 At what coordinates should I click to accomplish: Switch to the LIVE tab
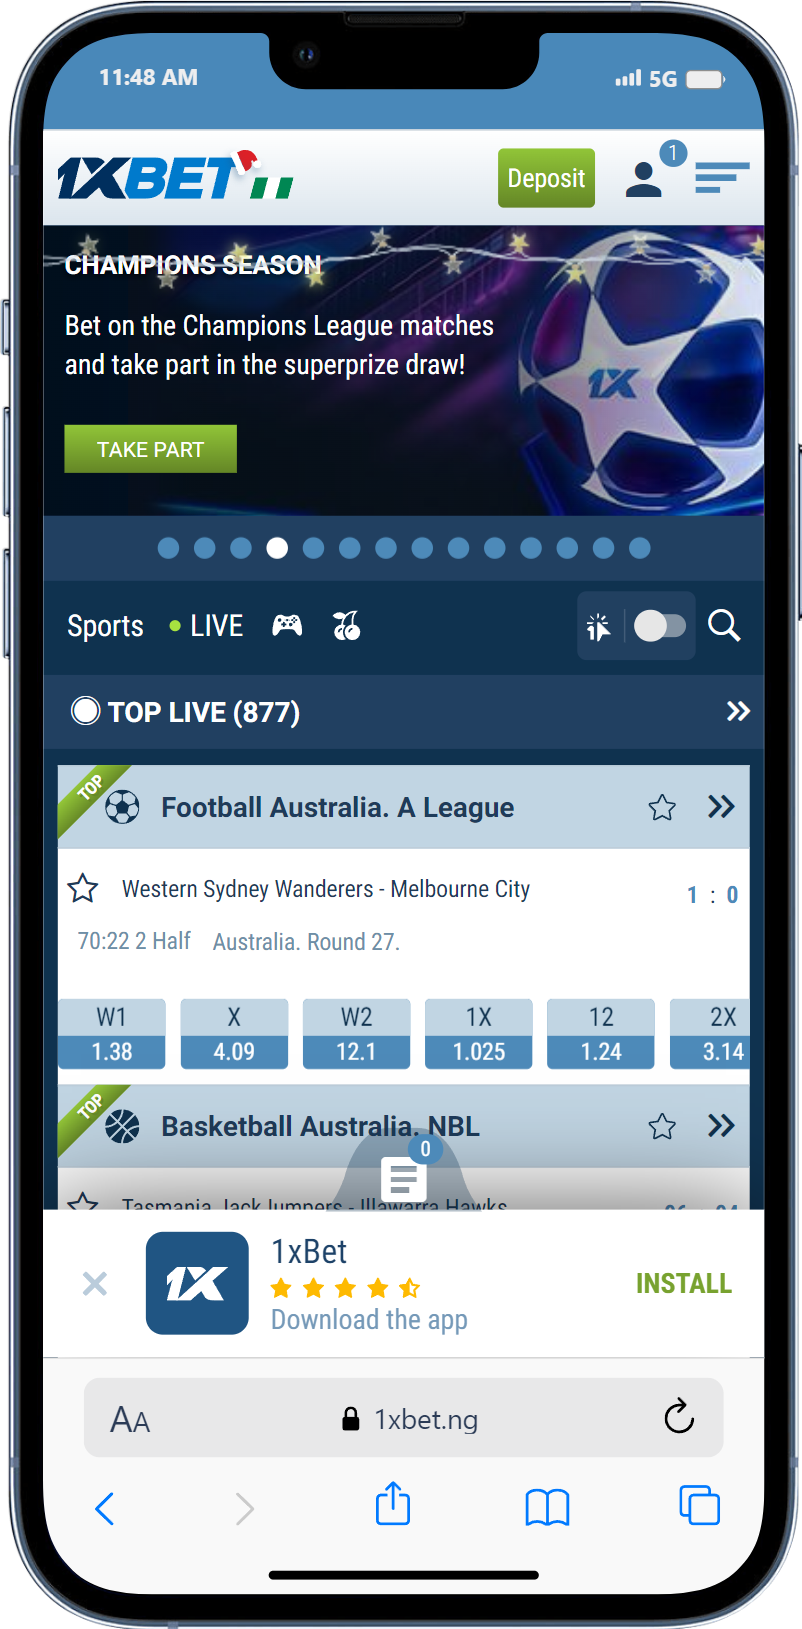[x=207, y=626]
